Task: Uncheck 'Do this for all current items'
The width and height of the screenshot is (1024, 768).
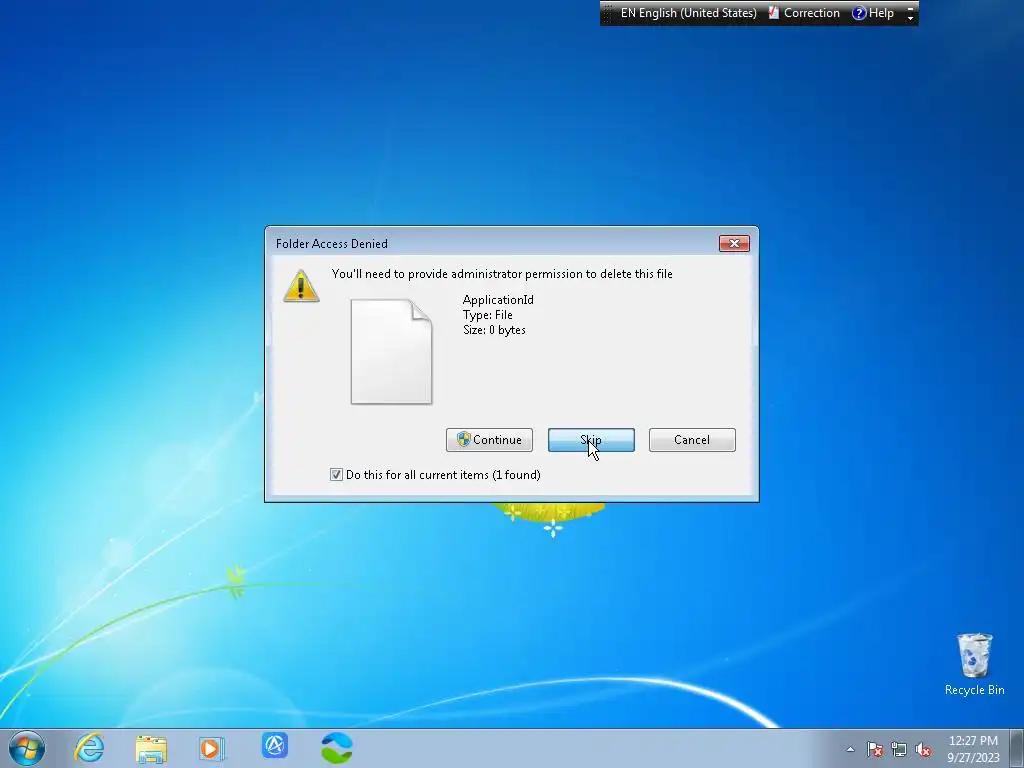Action: 336,475
